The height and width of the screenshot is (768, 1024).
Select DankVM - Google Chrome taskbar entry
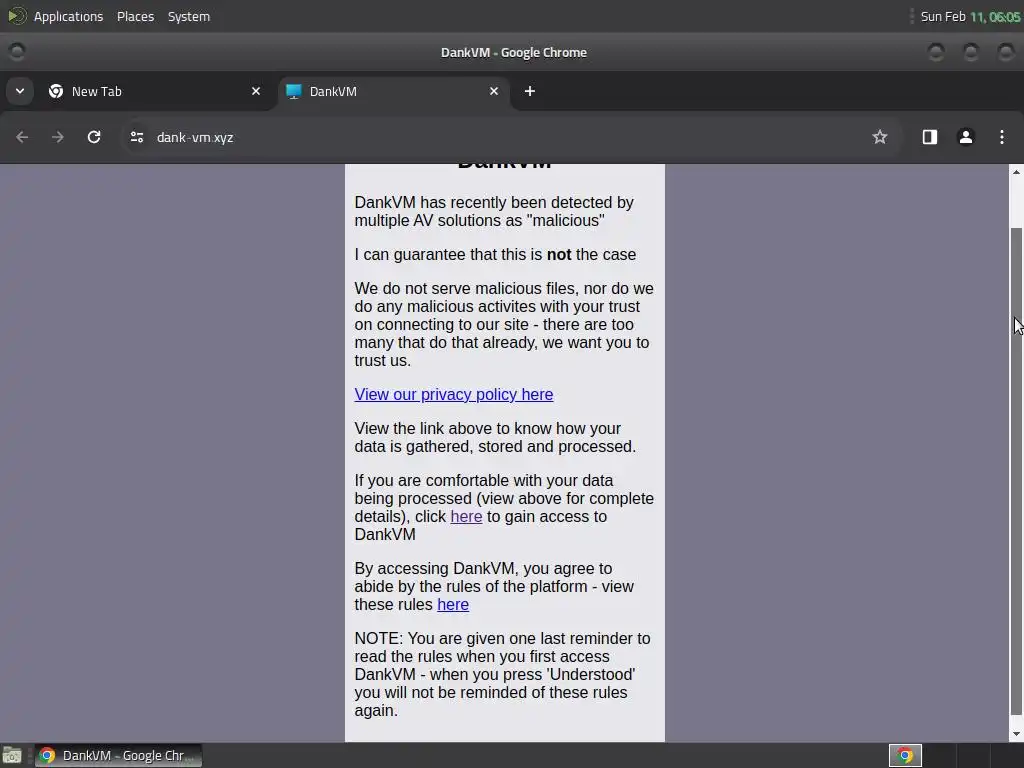pyautogui.click(x=118, y=756)
